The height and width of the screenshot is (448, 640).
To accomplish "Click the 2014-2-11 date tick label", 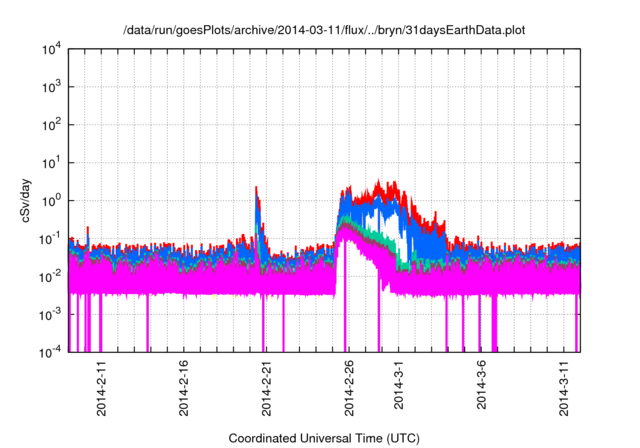I will point(101,389).
